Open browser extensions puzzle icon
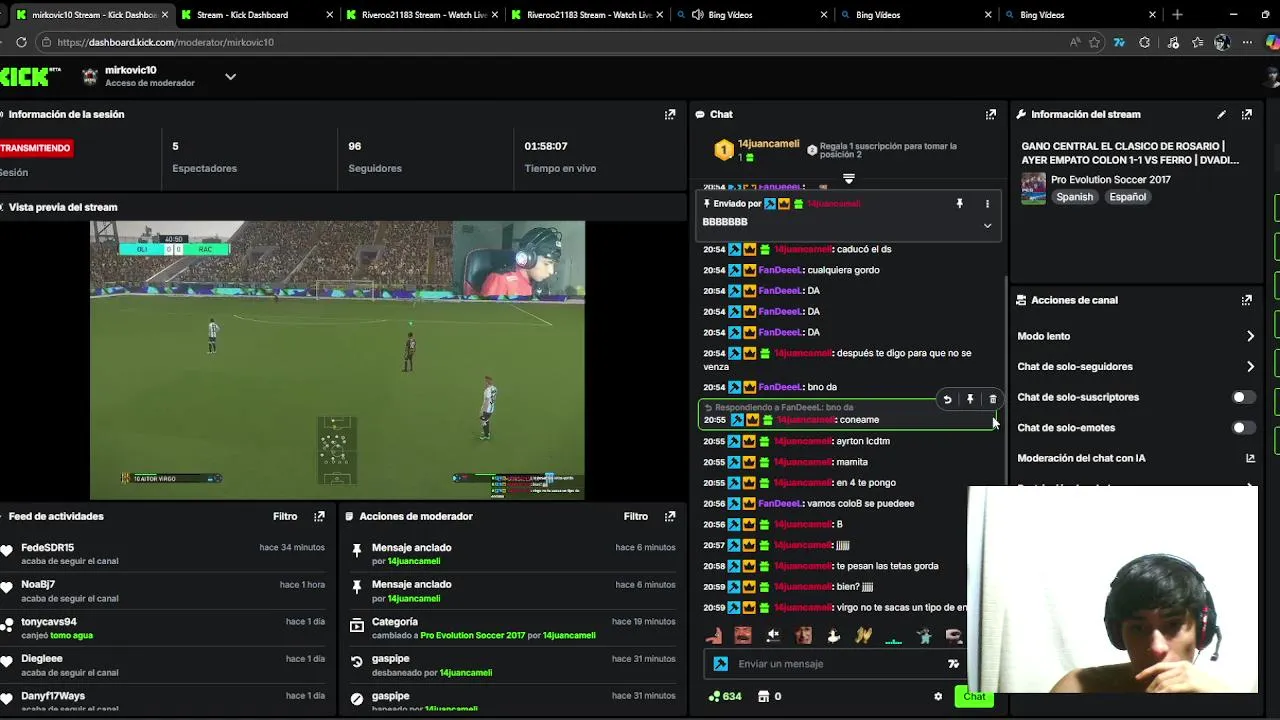The width and height of the screenshot is (1280, 720). click(x=1145, y=42)
